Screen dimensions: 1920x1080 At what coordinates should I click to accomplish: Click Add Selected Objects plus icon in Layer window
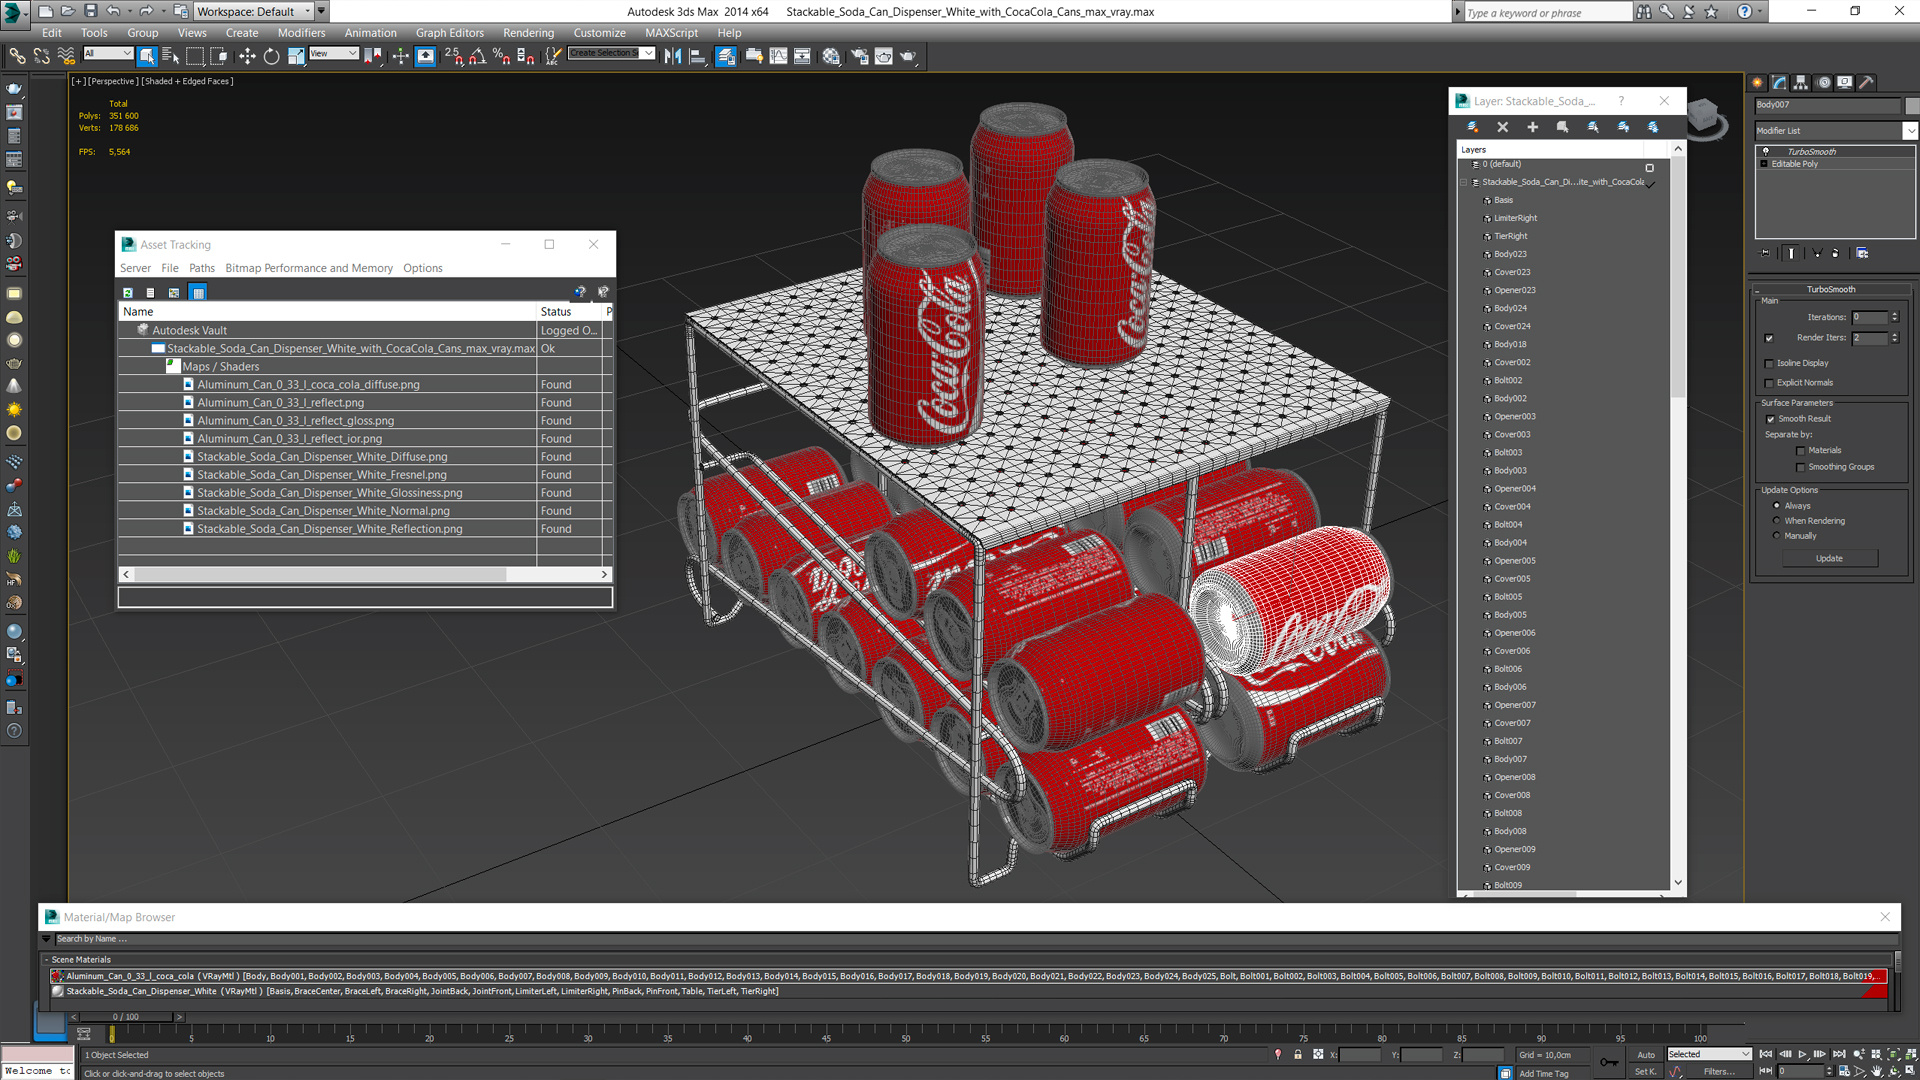1532,127
